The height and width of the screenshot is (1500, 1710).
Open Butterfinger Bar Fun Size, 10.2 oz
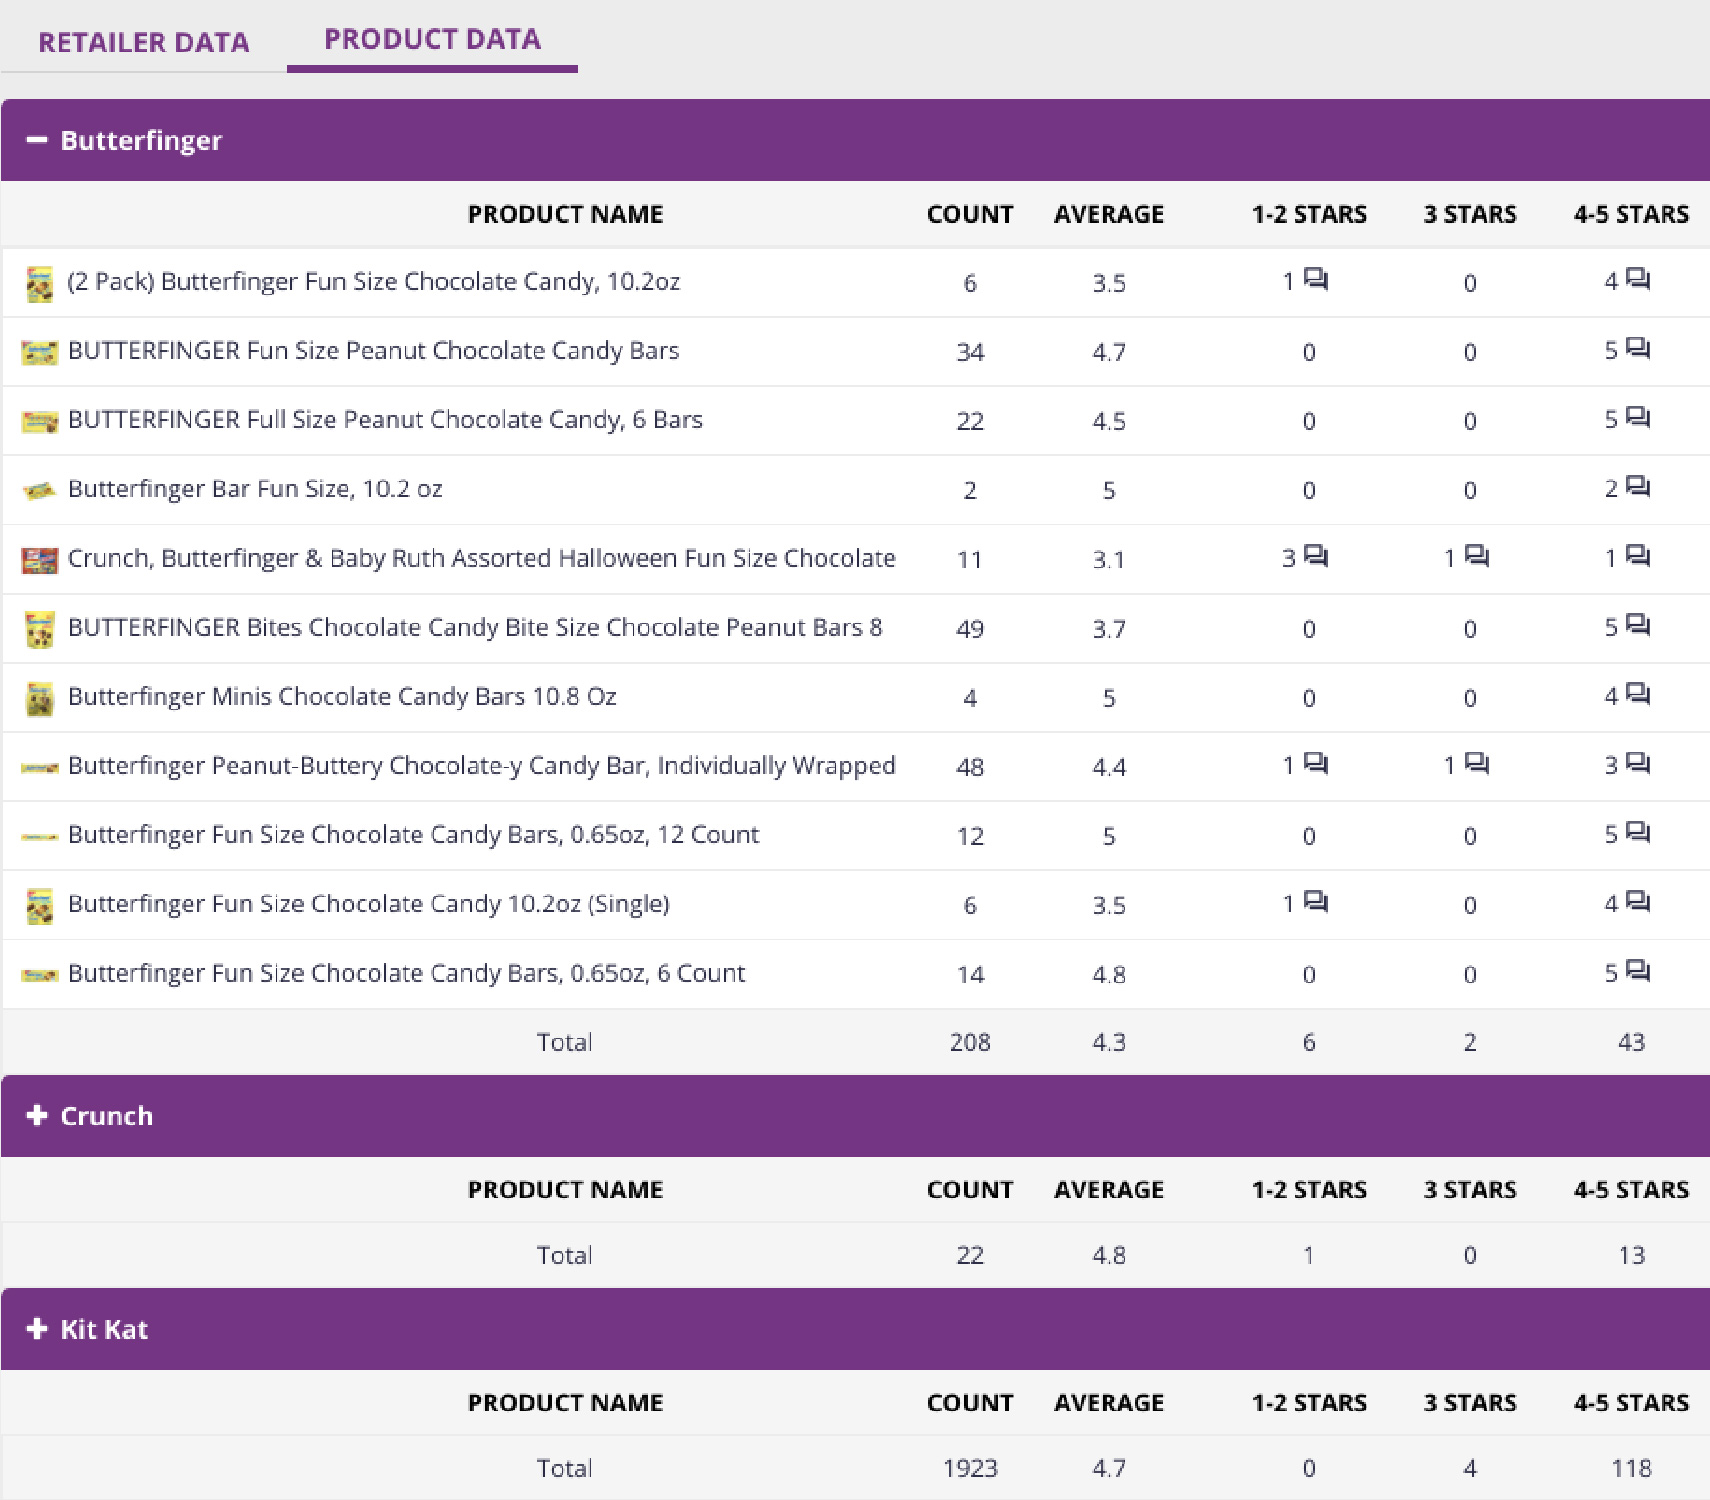[255, 489]
